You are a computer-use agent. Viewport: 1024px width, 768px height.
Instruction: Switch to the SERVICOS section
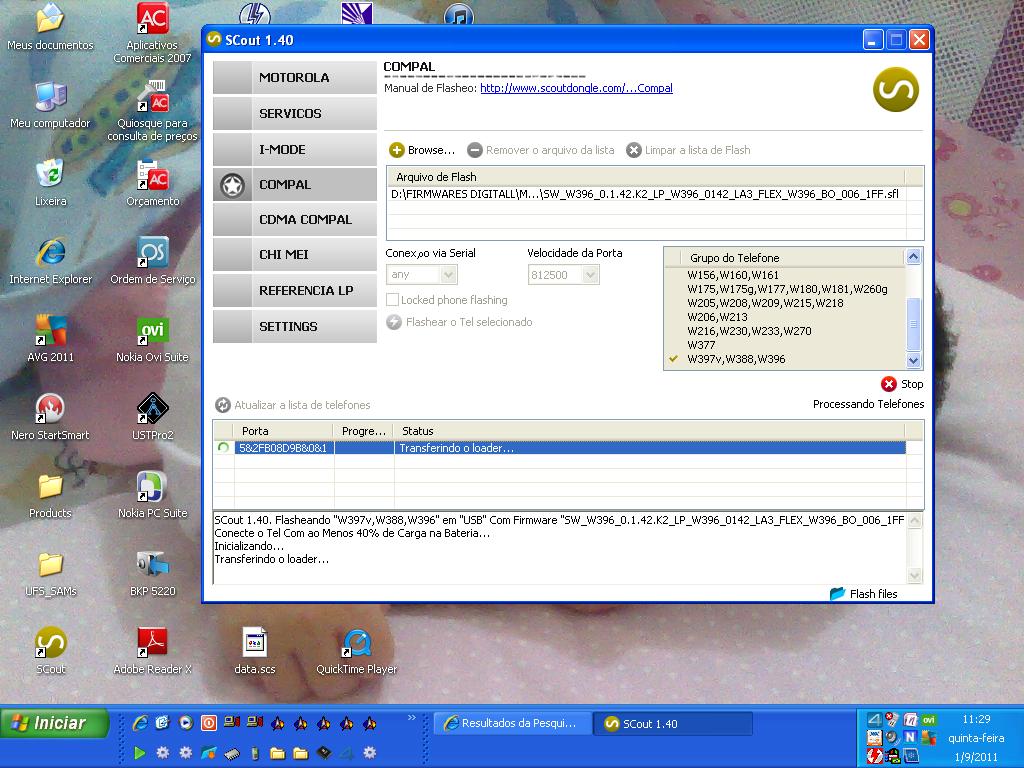[x=295, y=114]
